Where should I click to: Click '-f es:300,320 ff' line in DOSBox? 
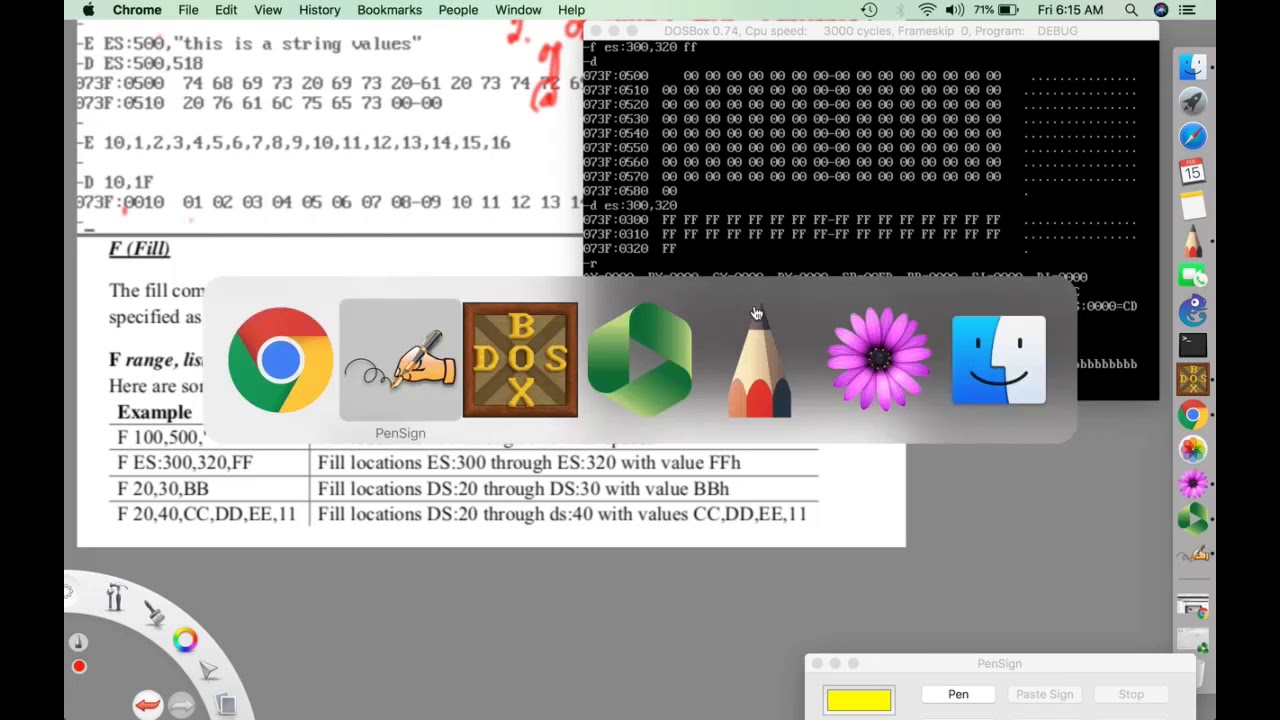click(x=640, y=47)
